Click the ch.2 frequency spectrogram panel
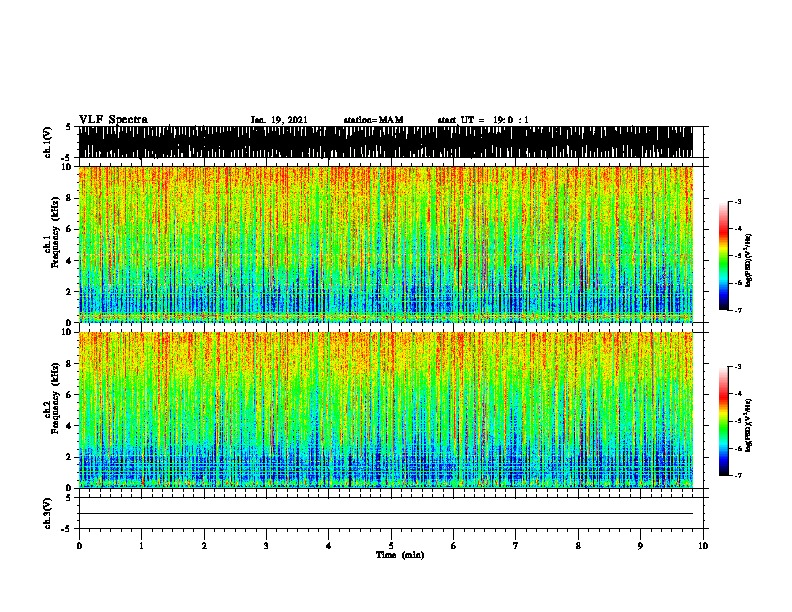792x612 pixels. pos(386,410)
